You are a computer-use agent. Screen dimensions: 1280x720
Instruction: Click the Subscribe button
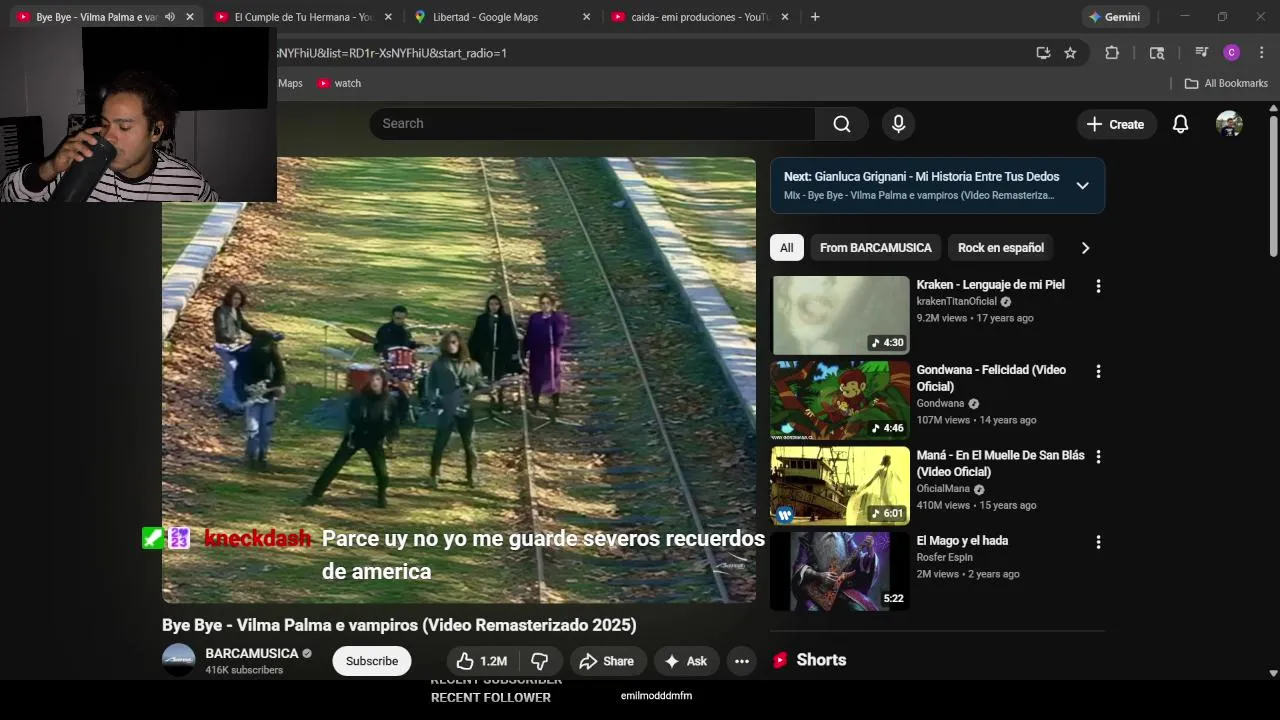point(372,661)
